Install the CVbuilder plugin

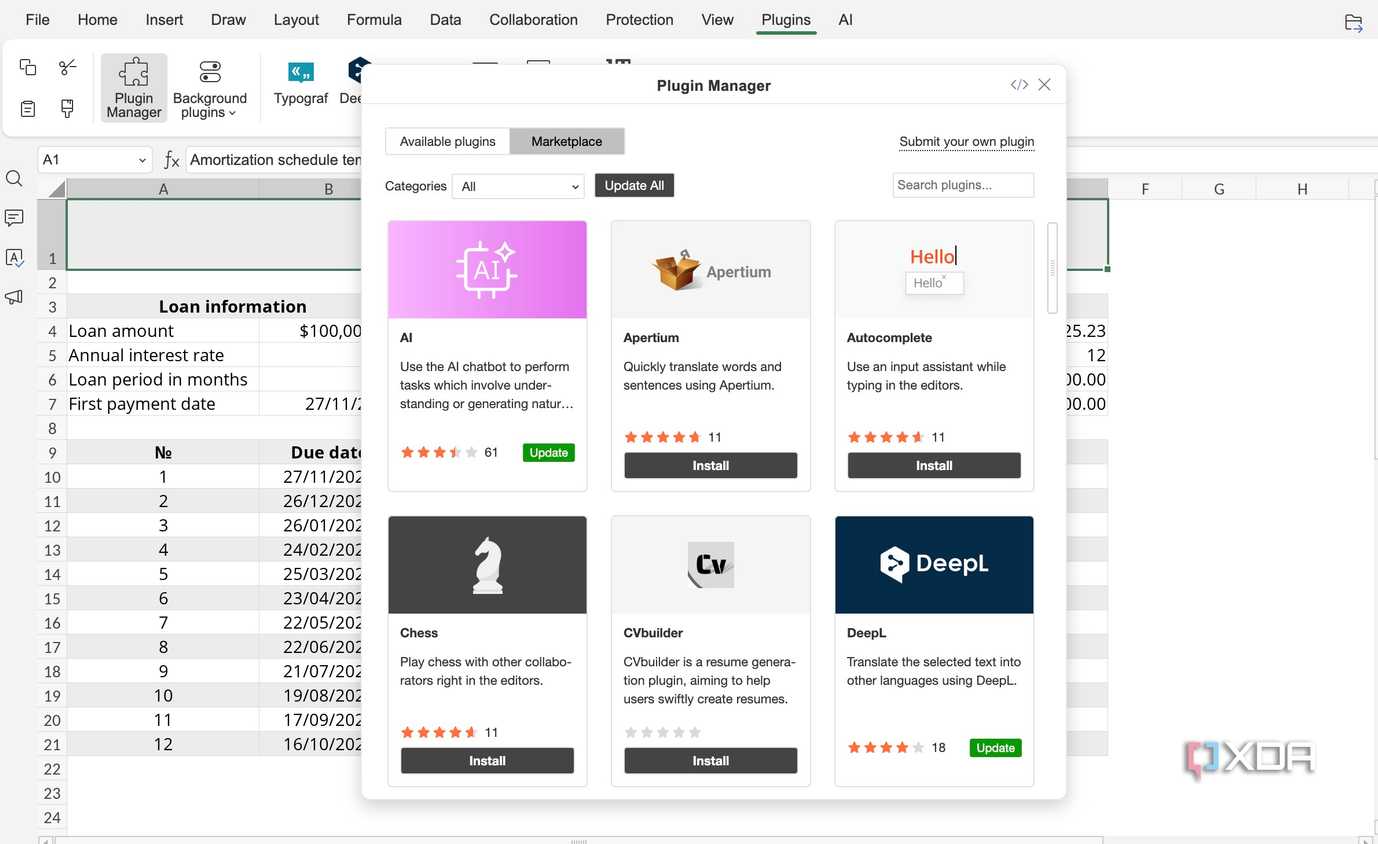711,760
